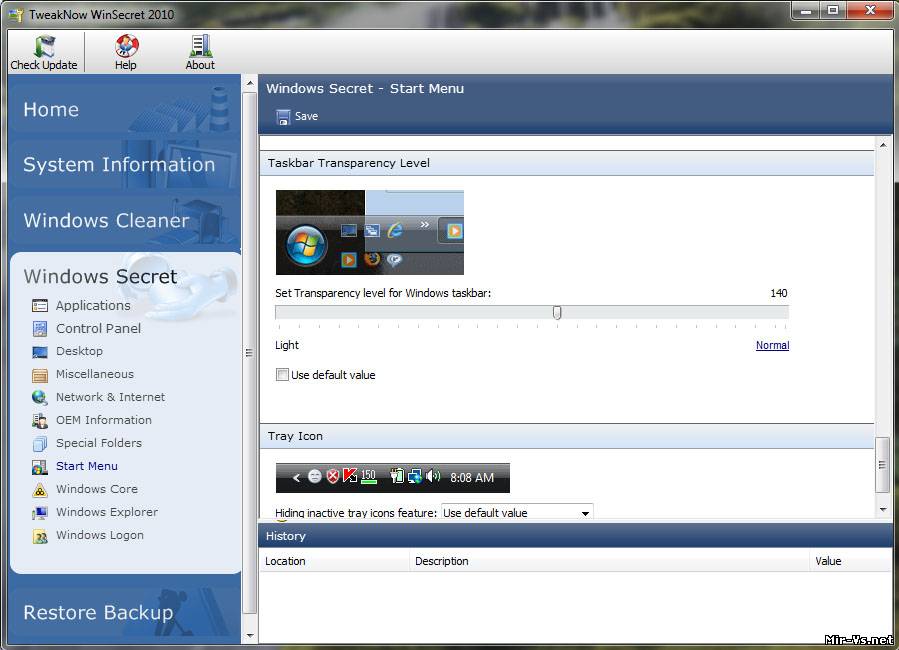Viewport: 899px width, 650px height.
Task: Open the Control Panel sidebar icon
Action: click(x=40, y=329)
